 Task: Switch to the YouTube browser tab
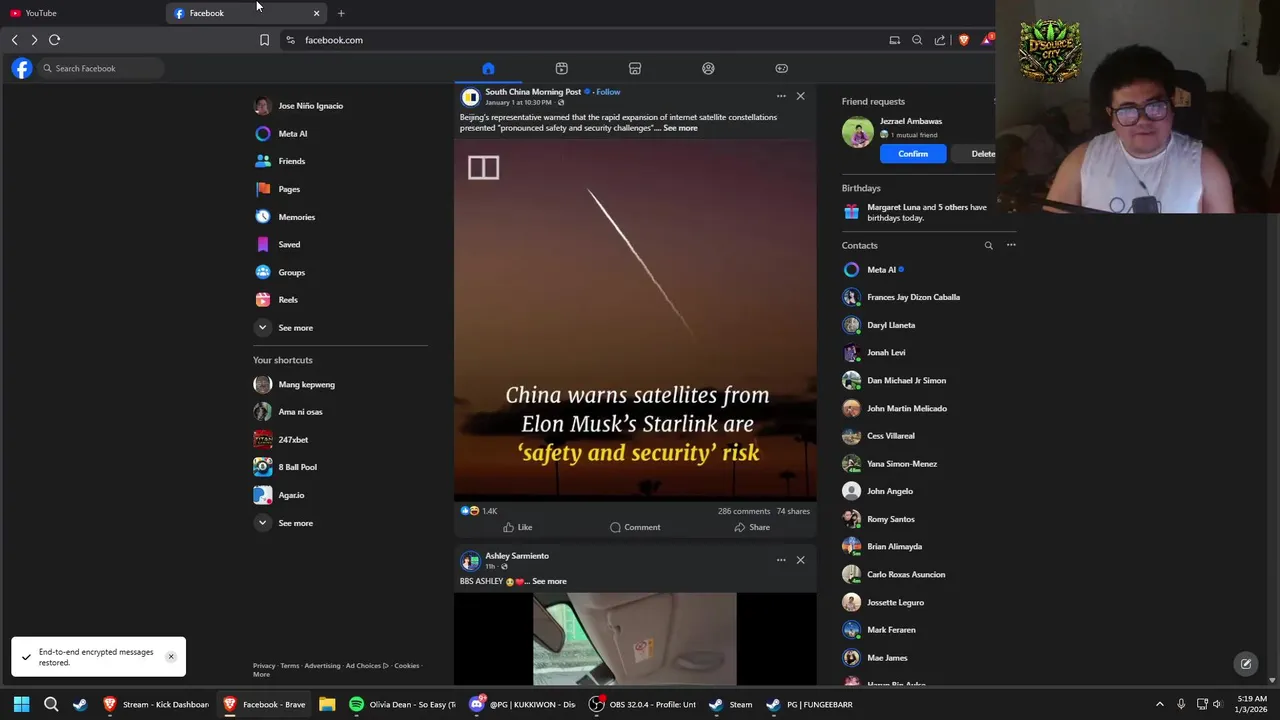coord(82,13)
